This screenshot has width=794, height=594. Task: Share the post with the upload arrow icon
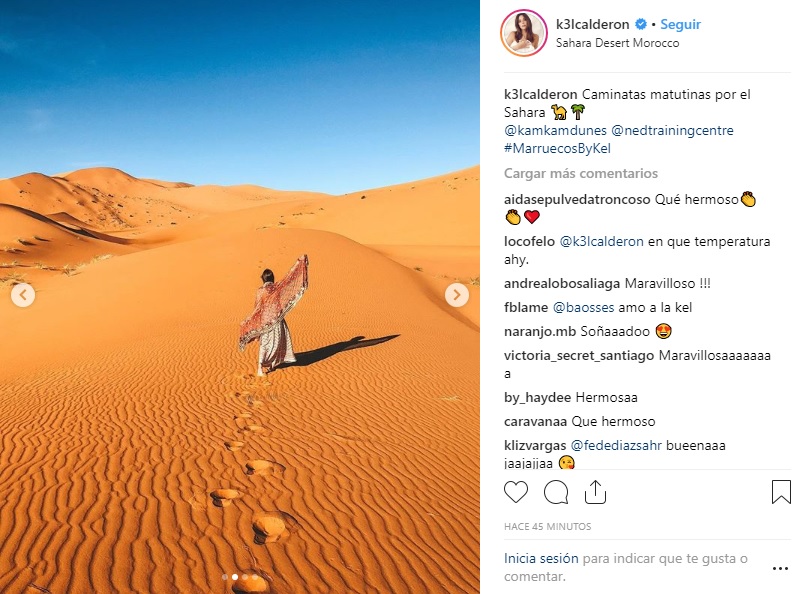[595, 492]
